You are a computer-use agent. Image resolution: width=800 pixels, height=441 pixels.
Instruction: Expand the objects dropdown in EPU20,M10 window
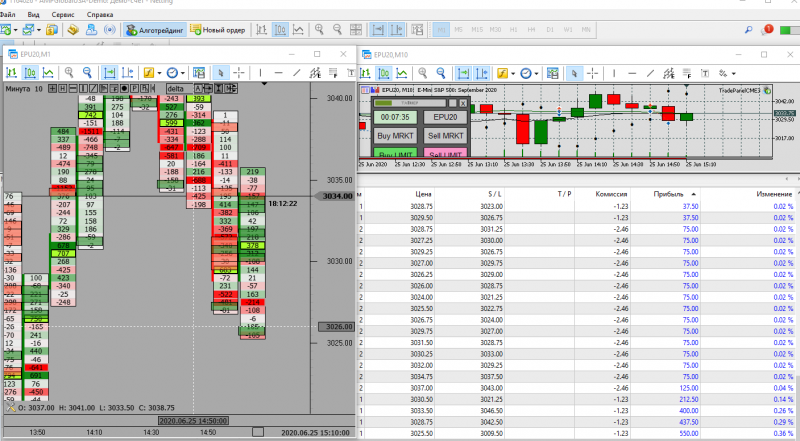pos(734,74)
